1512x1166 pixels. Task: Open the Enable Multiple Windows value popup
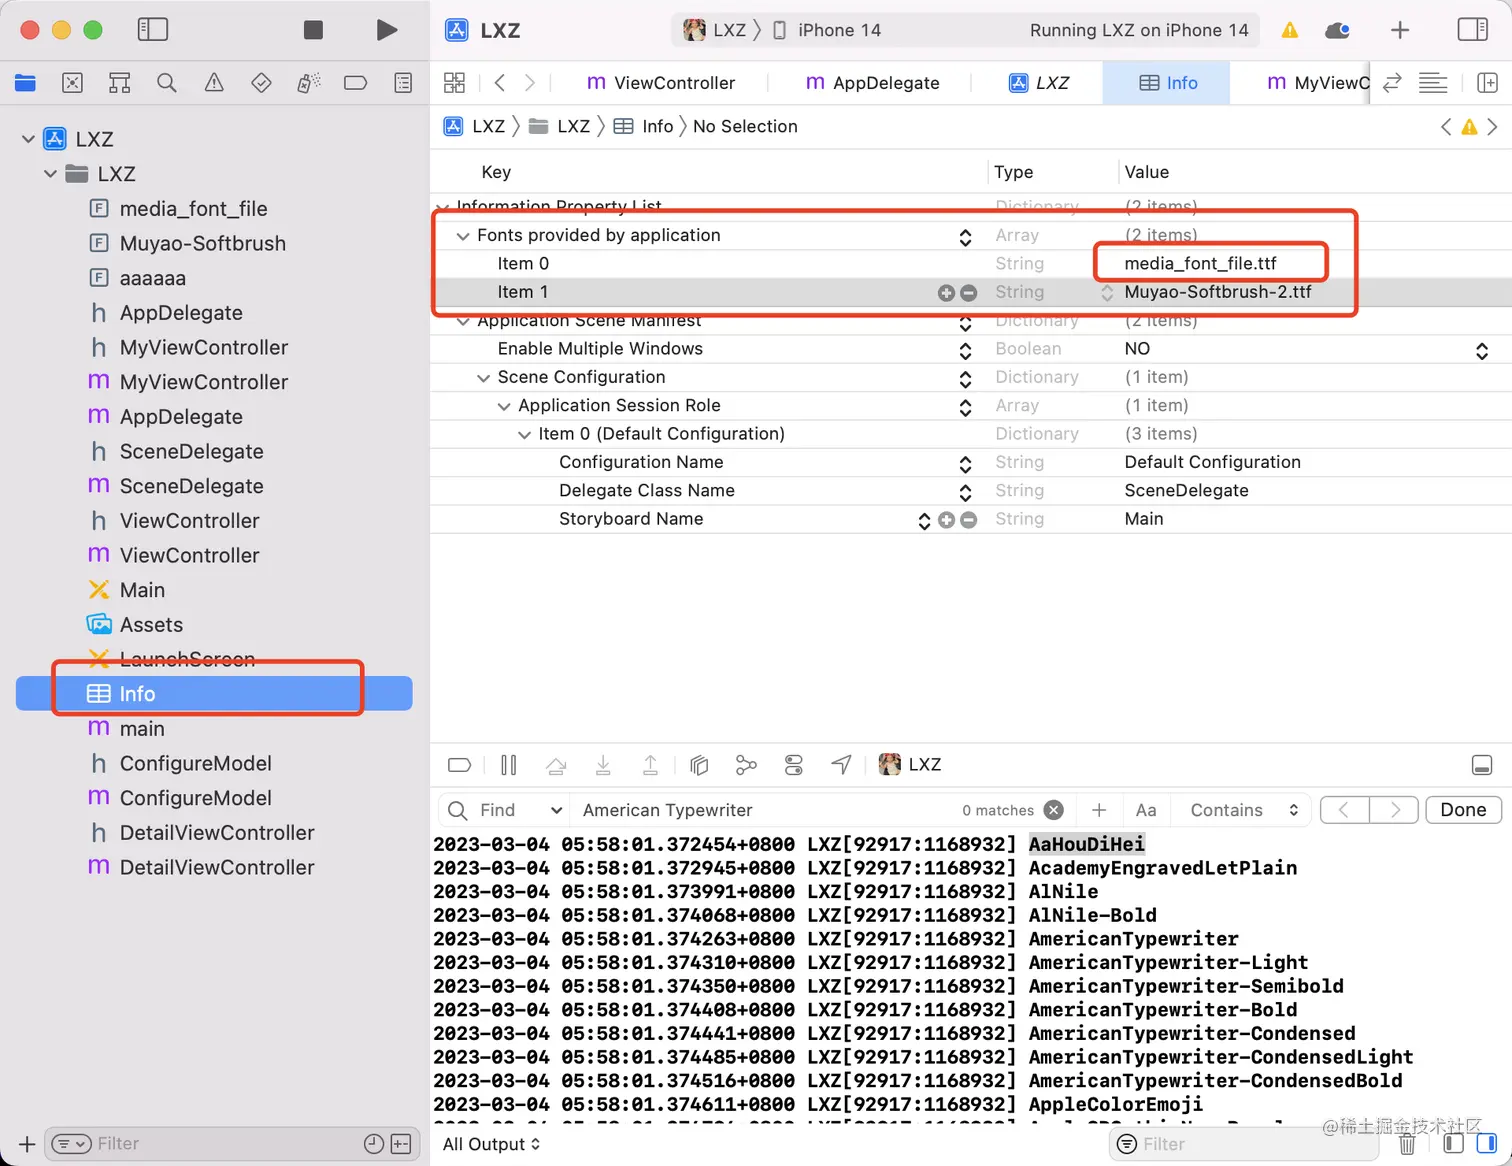coord(1482,350)
